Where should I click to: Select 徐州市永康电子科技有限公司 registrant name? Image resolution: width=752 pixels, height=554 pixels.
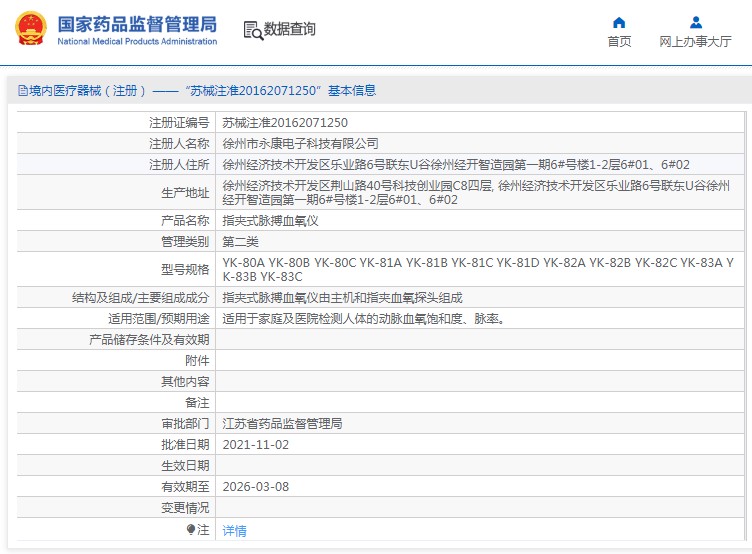coord(300,143)
